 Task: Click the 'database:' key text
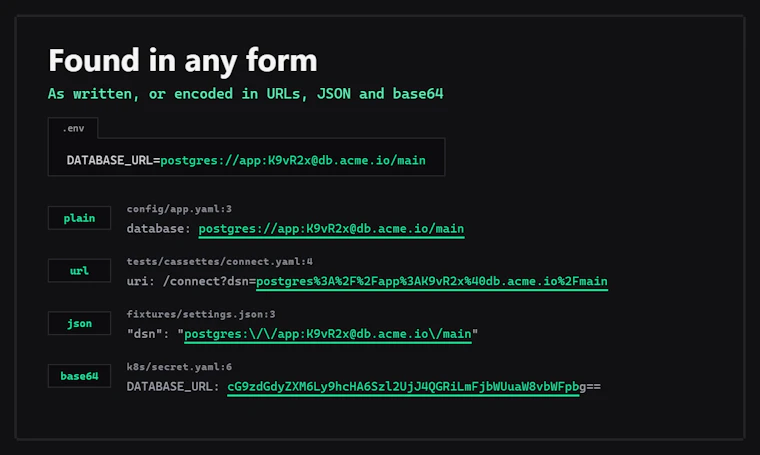coord(159,229)
